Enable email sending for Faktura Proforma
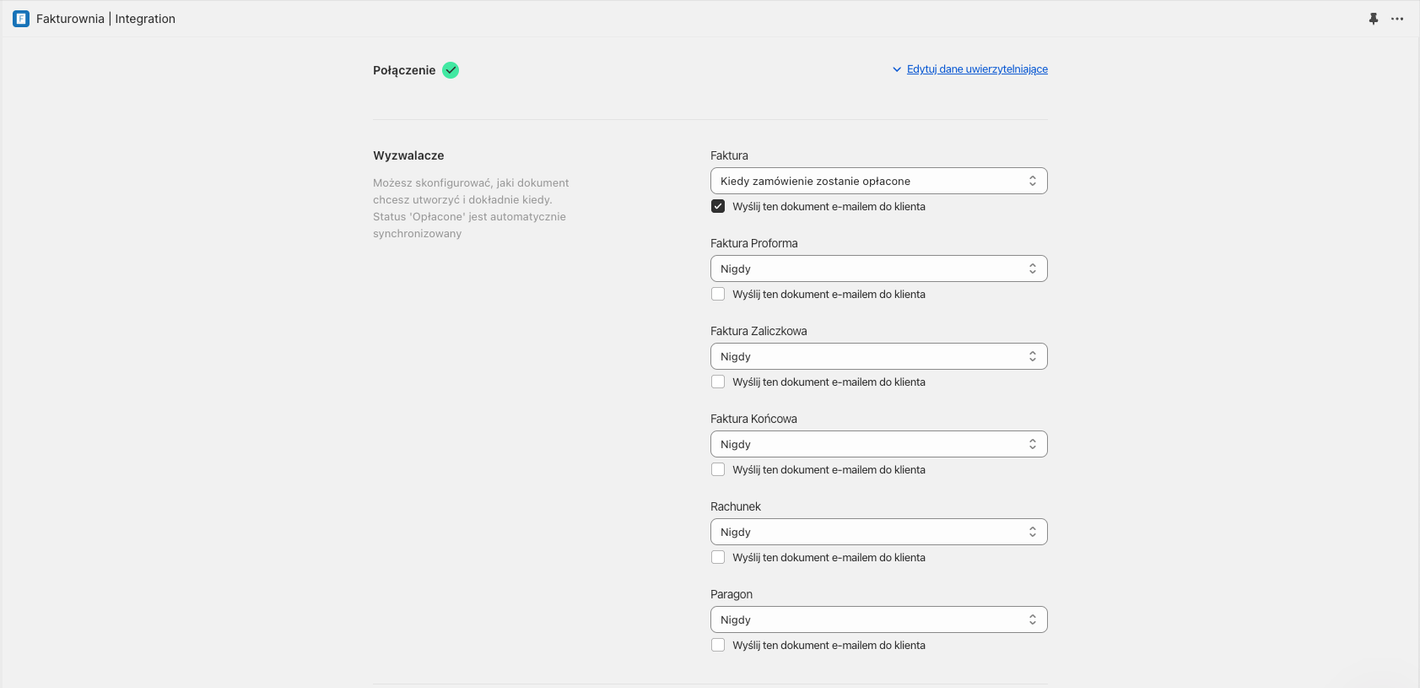1420x688 pixels. click(718, 294)
